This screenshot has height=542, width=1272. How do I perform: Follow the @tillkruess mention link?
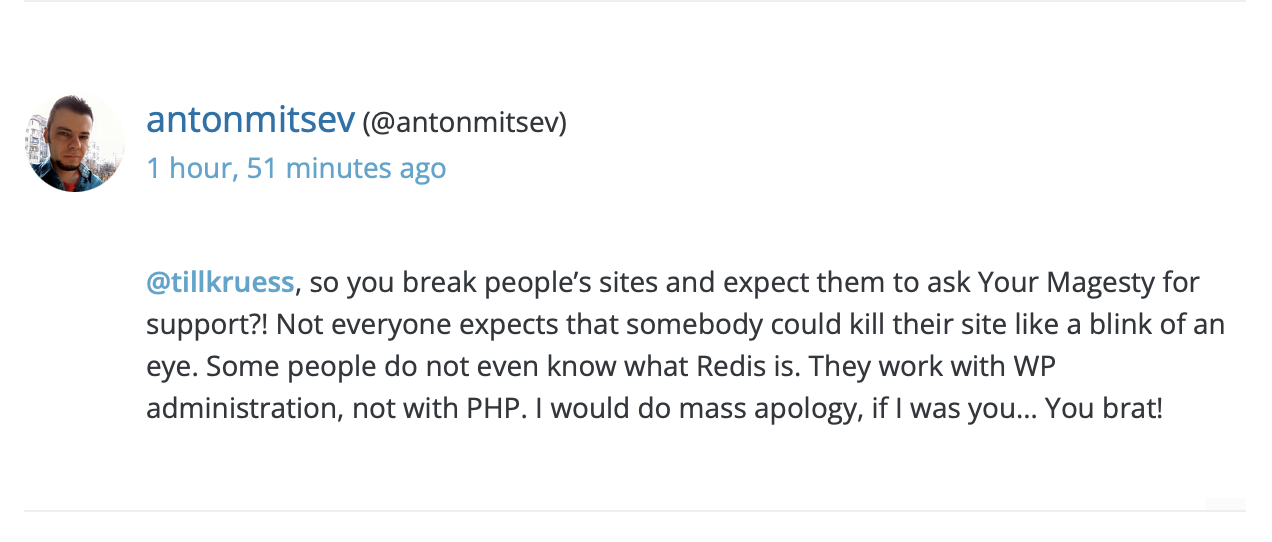pos(220,283)
